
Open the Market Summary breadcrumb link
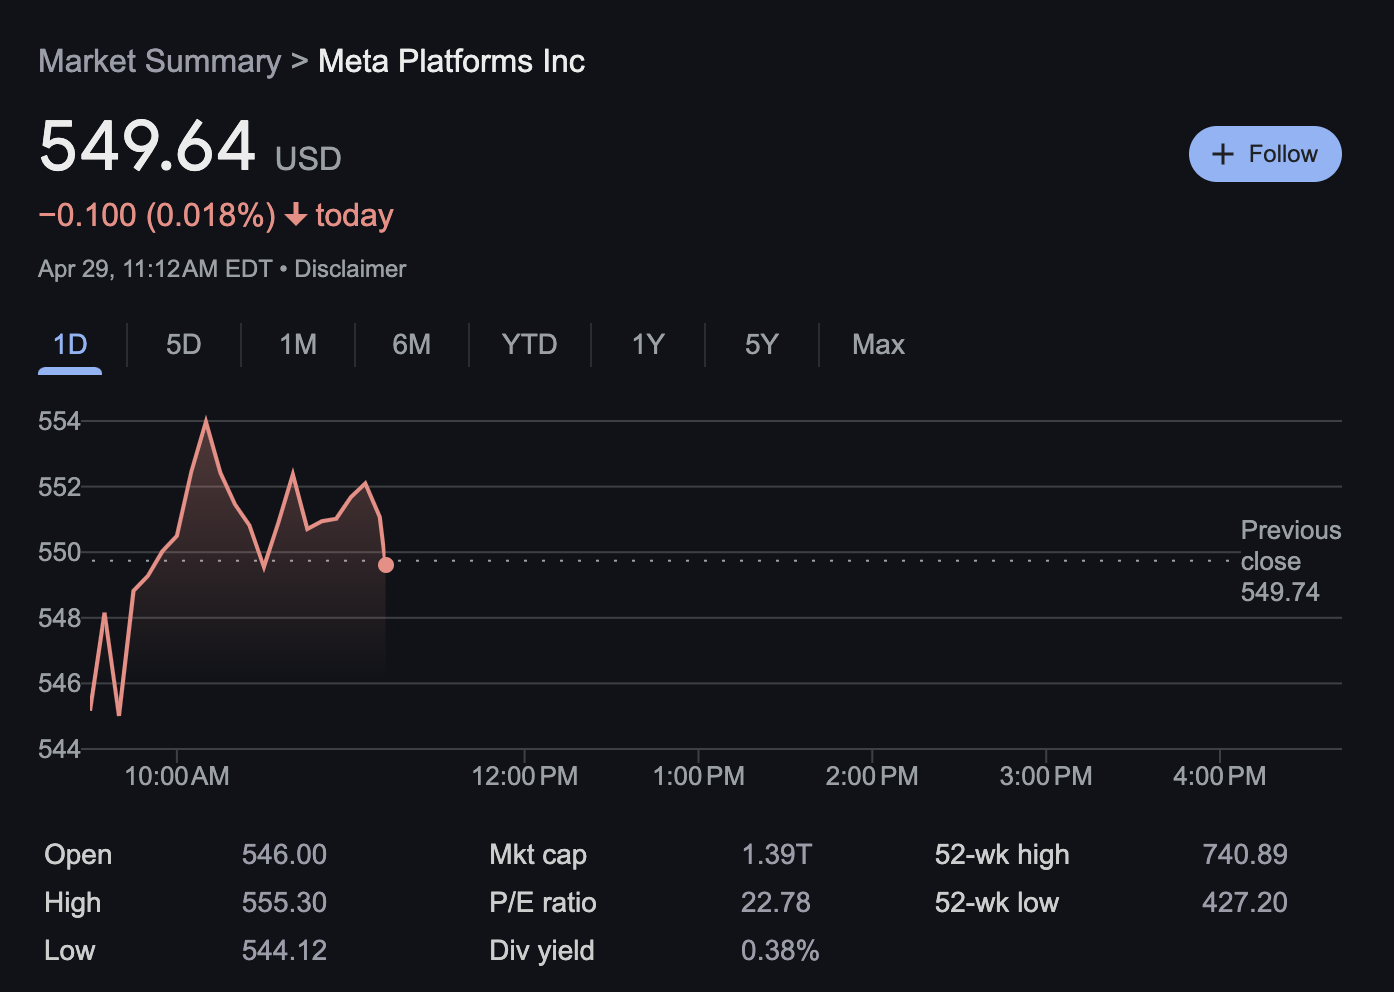click(160, 61)
